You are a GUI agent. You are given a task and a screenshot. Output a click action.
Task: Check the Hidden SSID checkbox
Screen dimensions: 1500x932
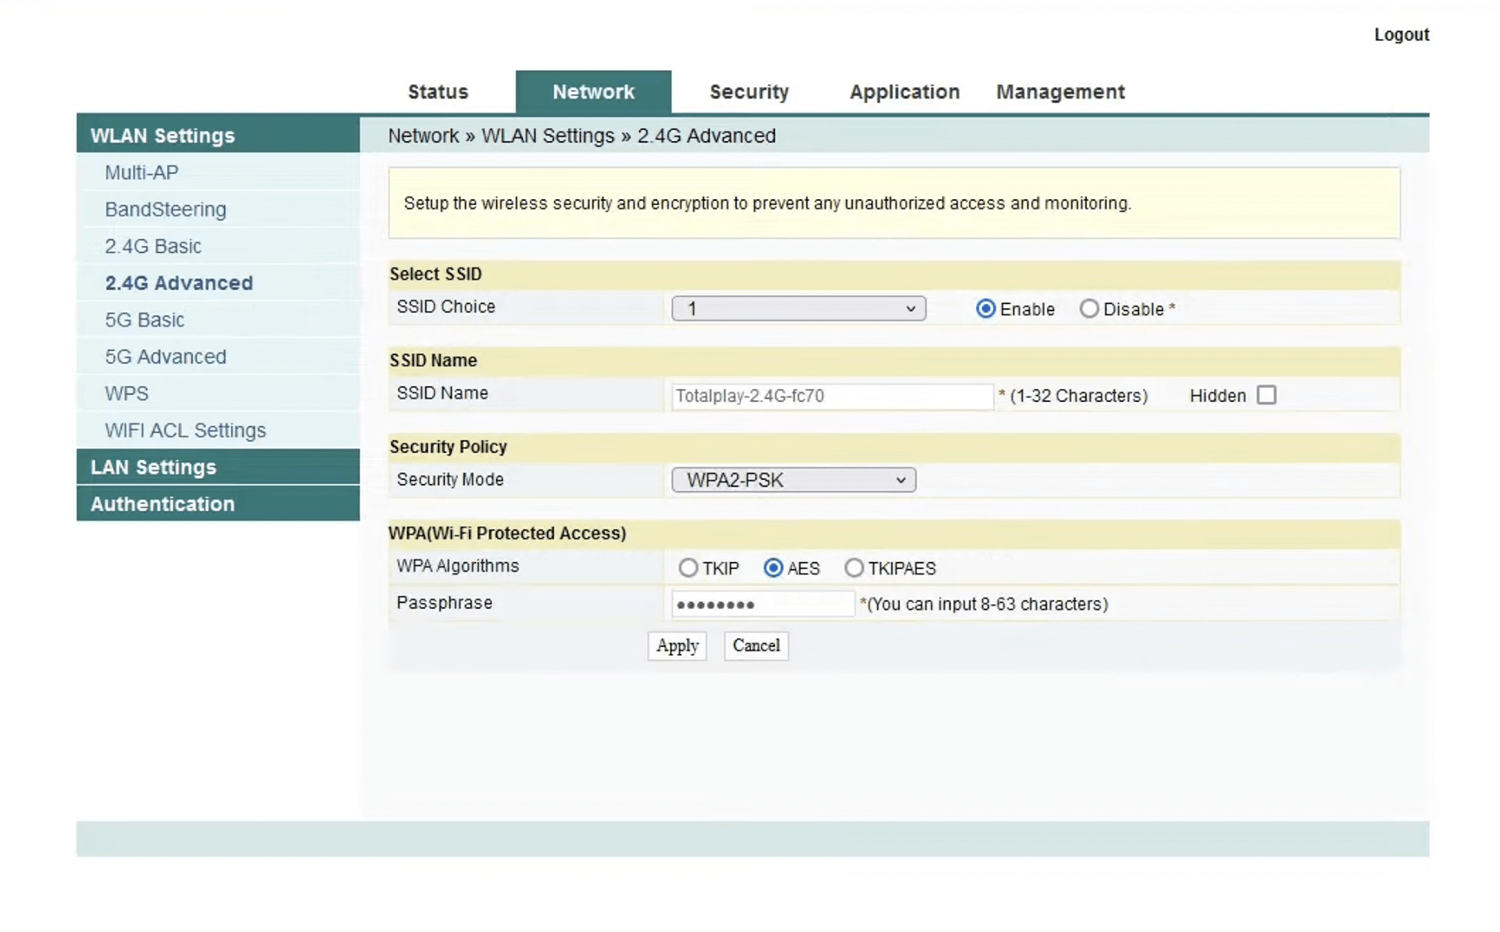pyautogui.click(x=1266, y=395)
